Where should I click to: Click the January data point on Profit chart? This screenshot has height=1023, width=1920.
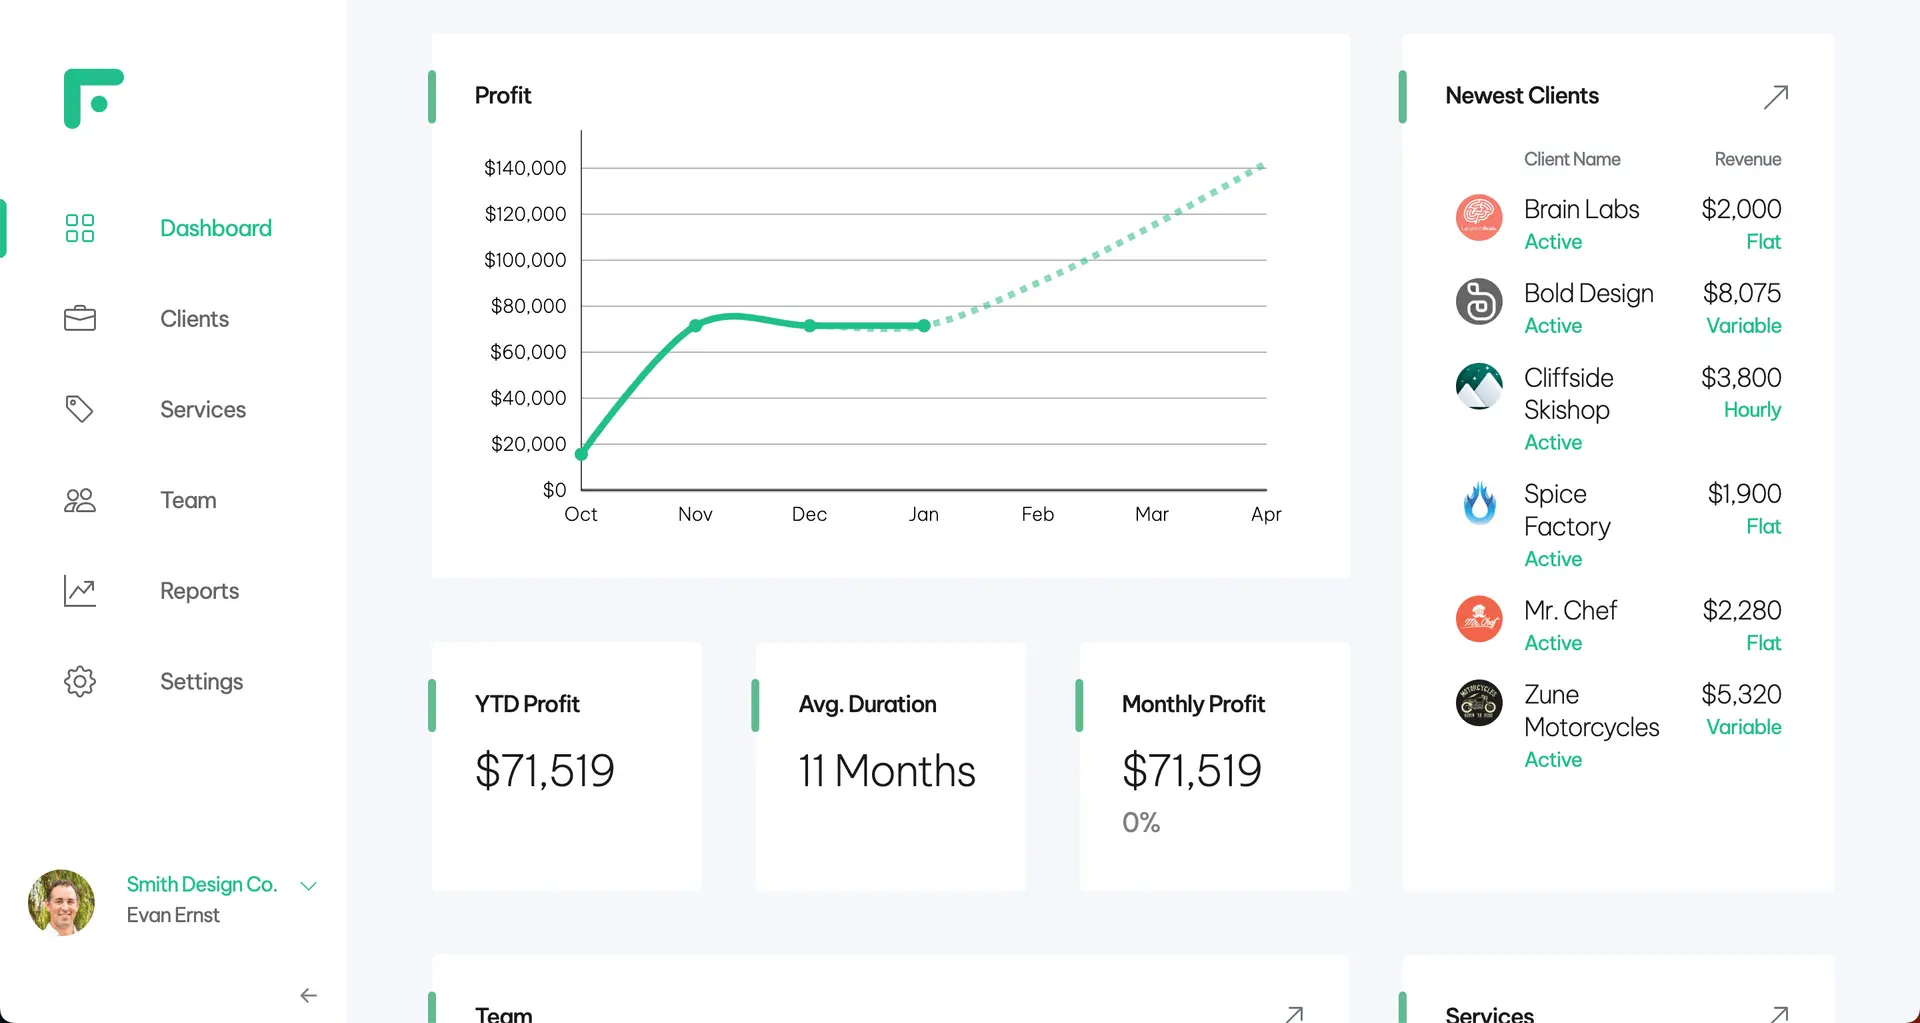[924, 325]
